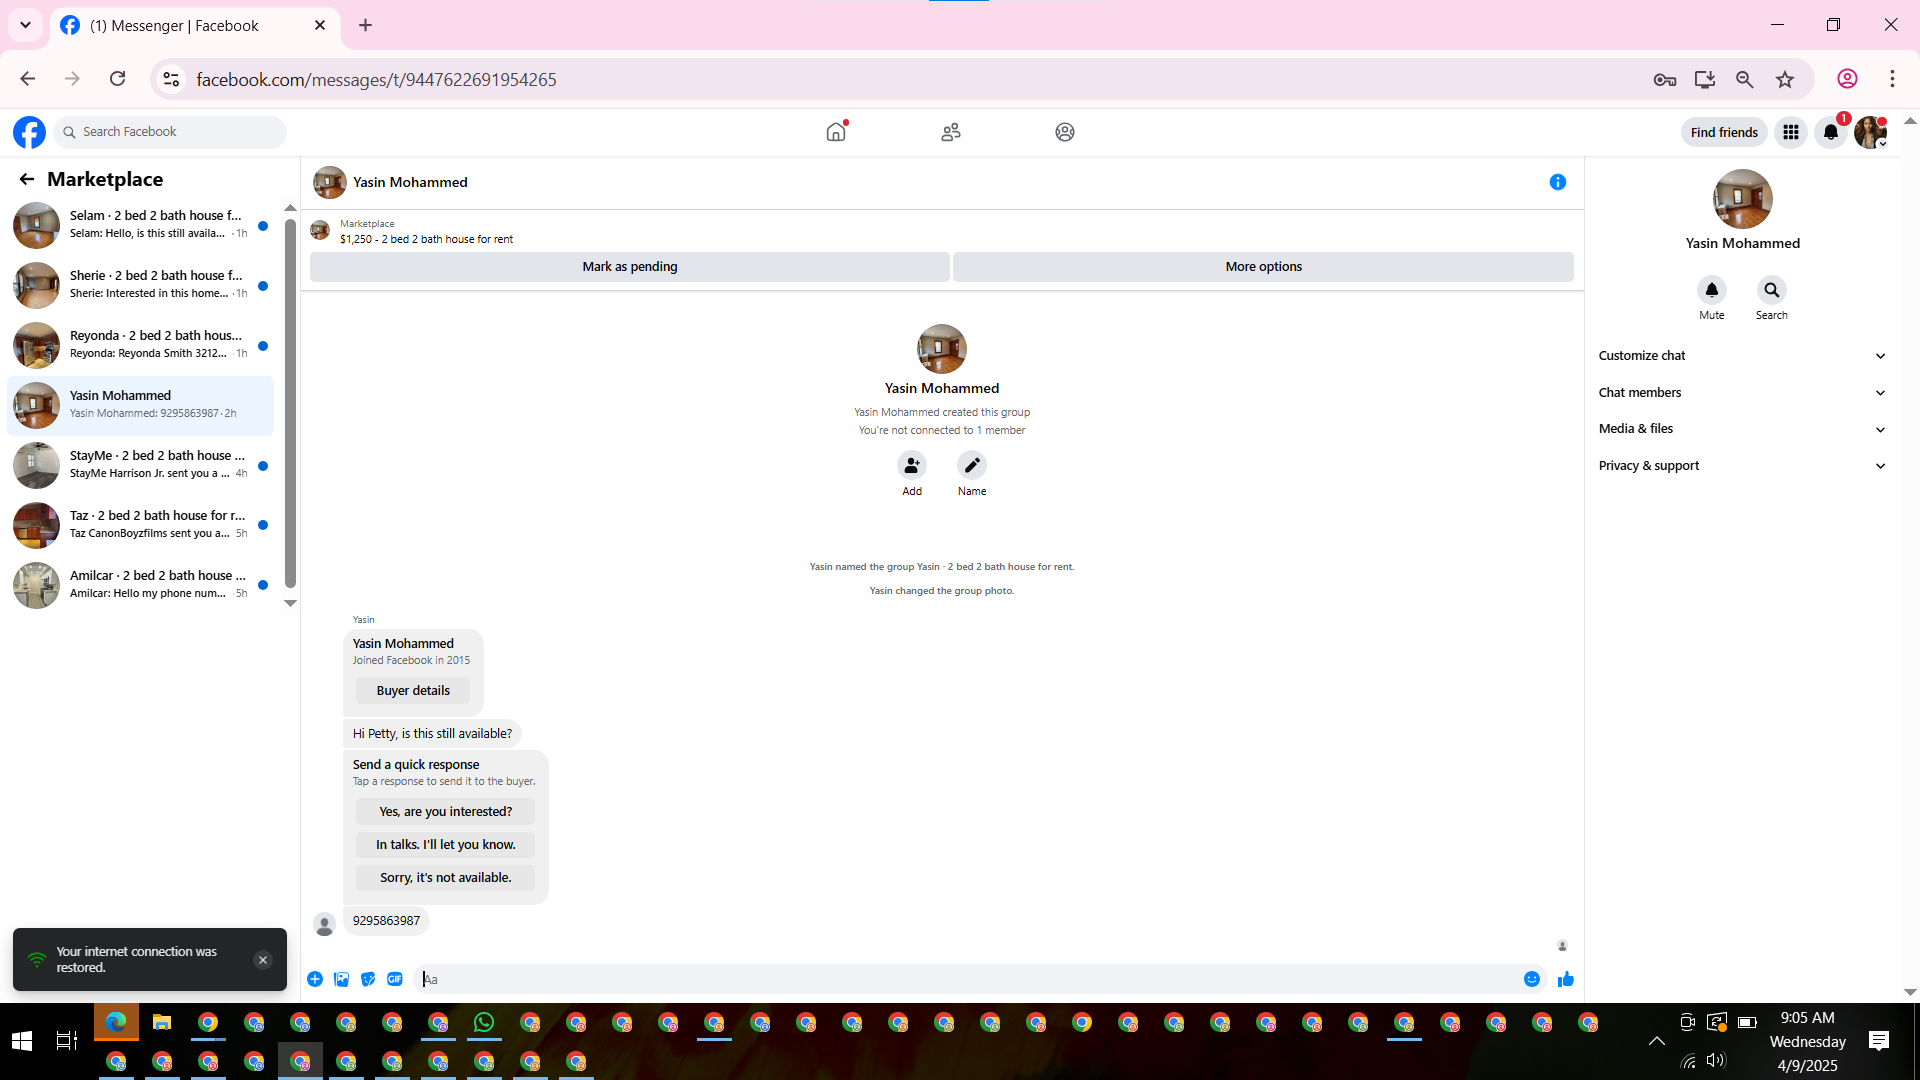This screenshot has width=1920, height=1080.
Task: Dismiss internet connection restored notification
Action: pyautogui.click(x=263, y=960)
